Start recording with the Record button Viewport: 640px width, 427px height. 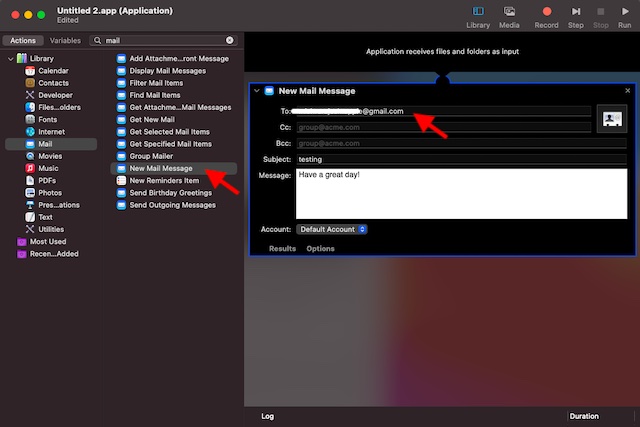(546, 17)
